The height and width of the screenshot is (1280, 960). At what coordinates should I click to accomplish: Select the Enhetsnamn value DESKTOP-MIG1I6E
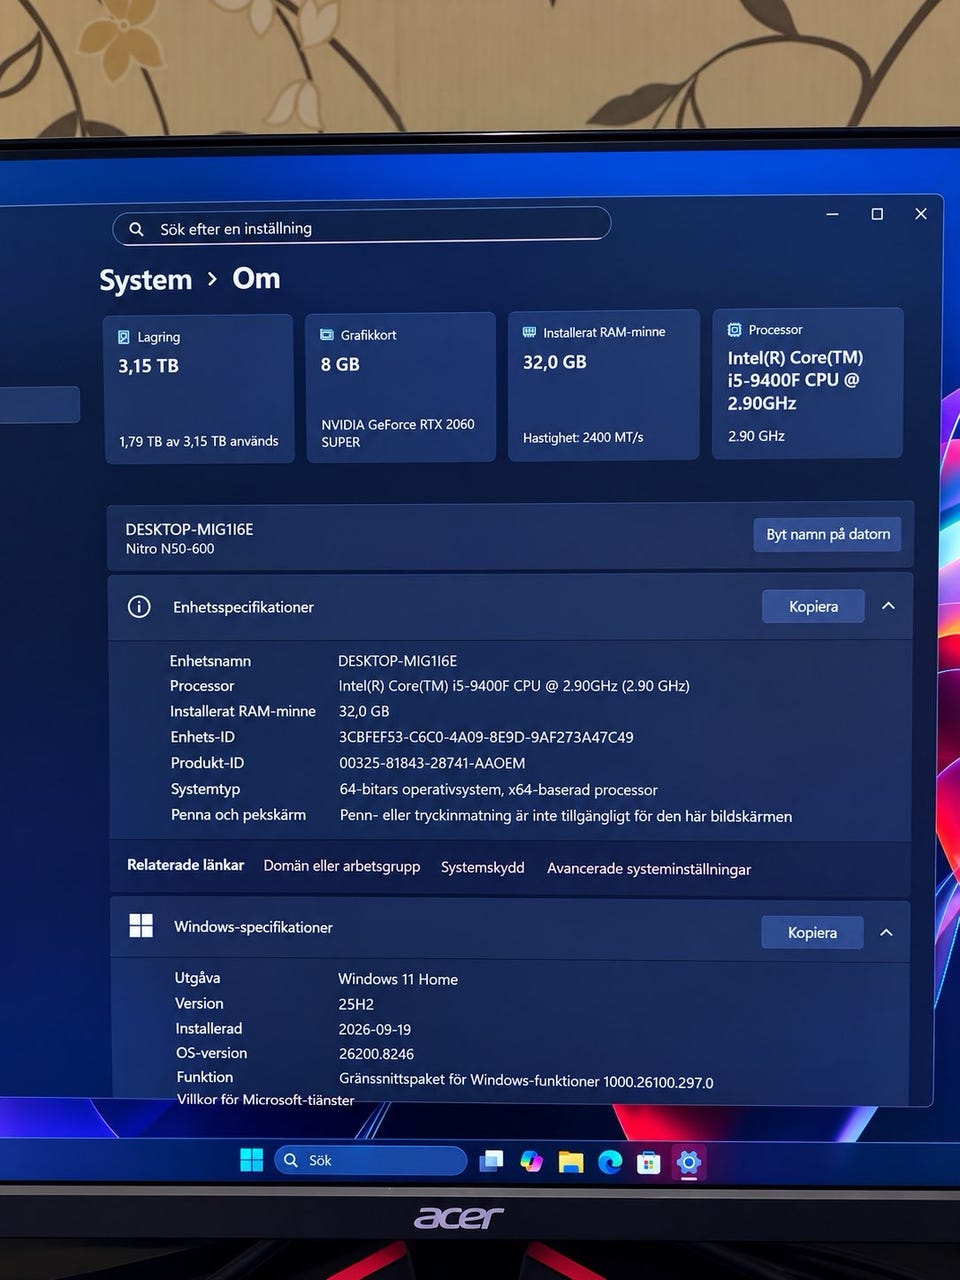tap(398, 661)
